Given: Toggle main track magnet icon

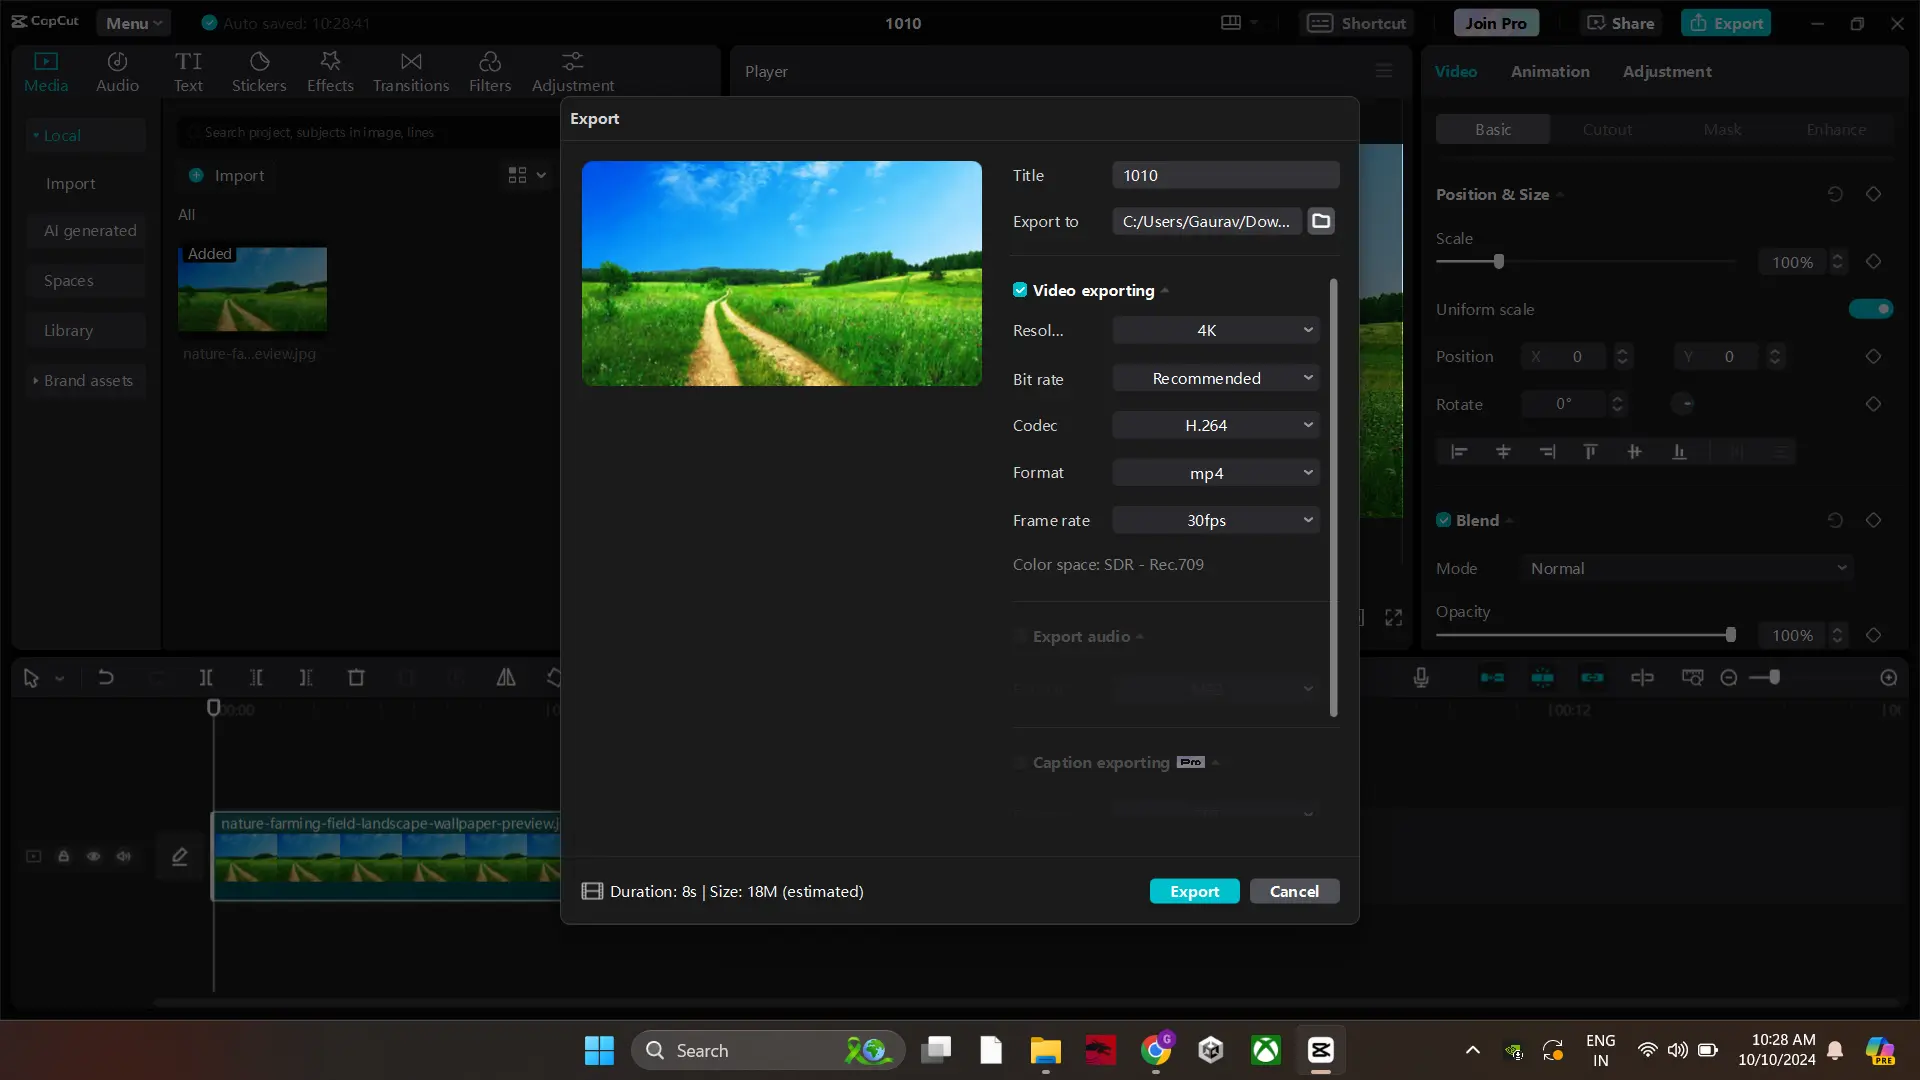Looking at the screenshot, I should (1492, 678).
